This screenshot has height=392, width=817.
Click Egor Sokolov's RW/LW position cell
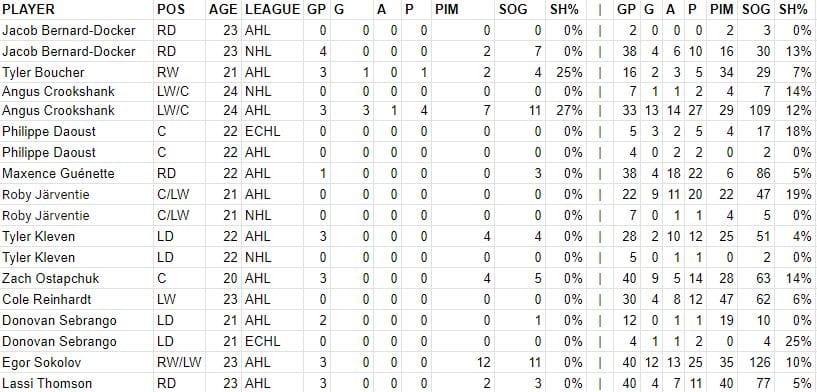[x=180, y=362]
